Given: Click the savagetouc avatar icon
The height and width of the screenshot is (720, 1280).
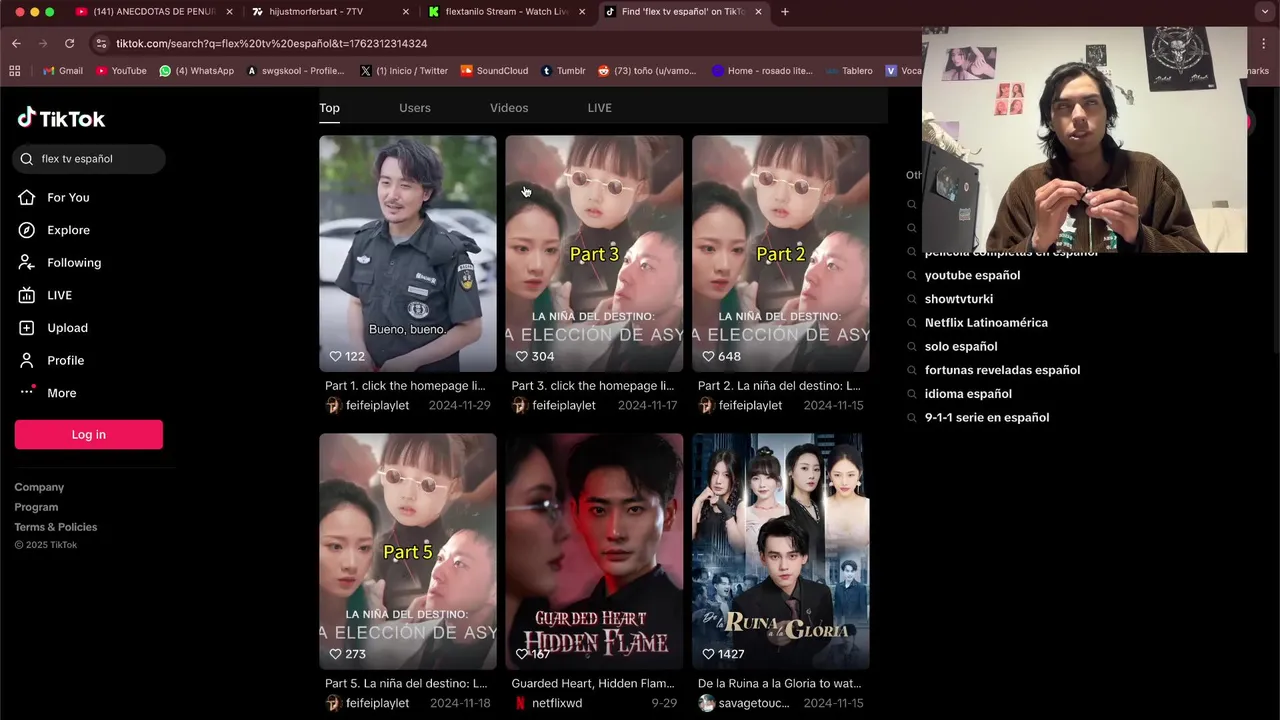Looking at the screenshot, I should (x=706, y=703).
